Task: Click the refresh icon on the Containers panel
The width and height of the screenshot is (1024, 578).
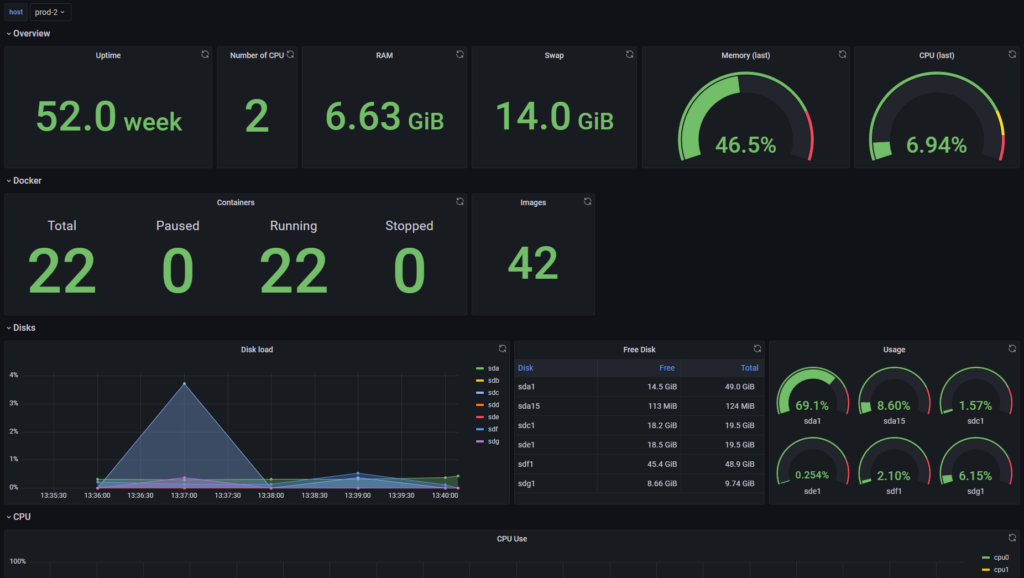Action: click(459, 201)
